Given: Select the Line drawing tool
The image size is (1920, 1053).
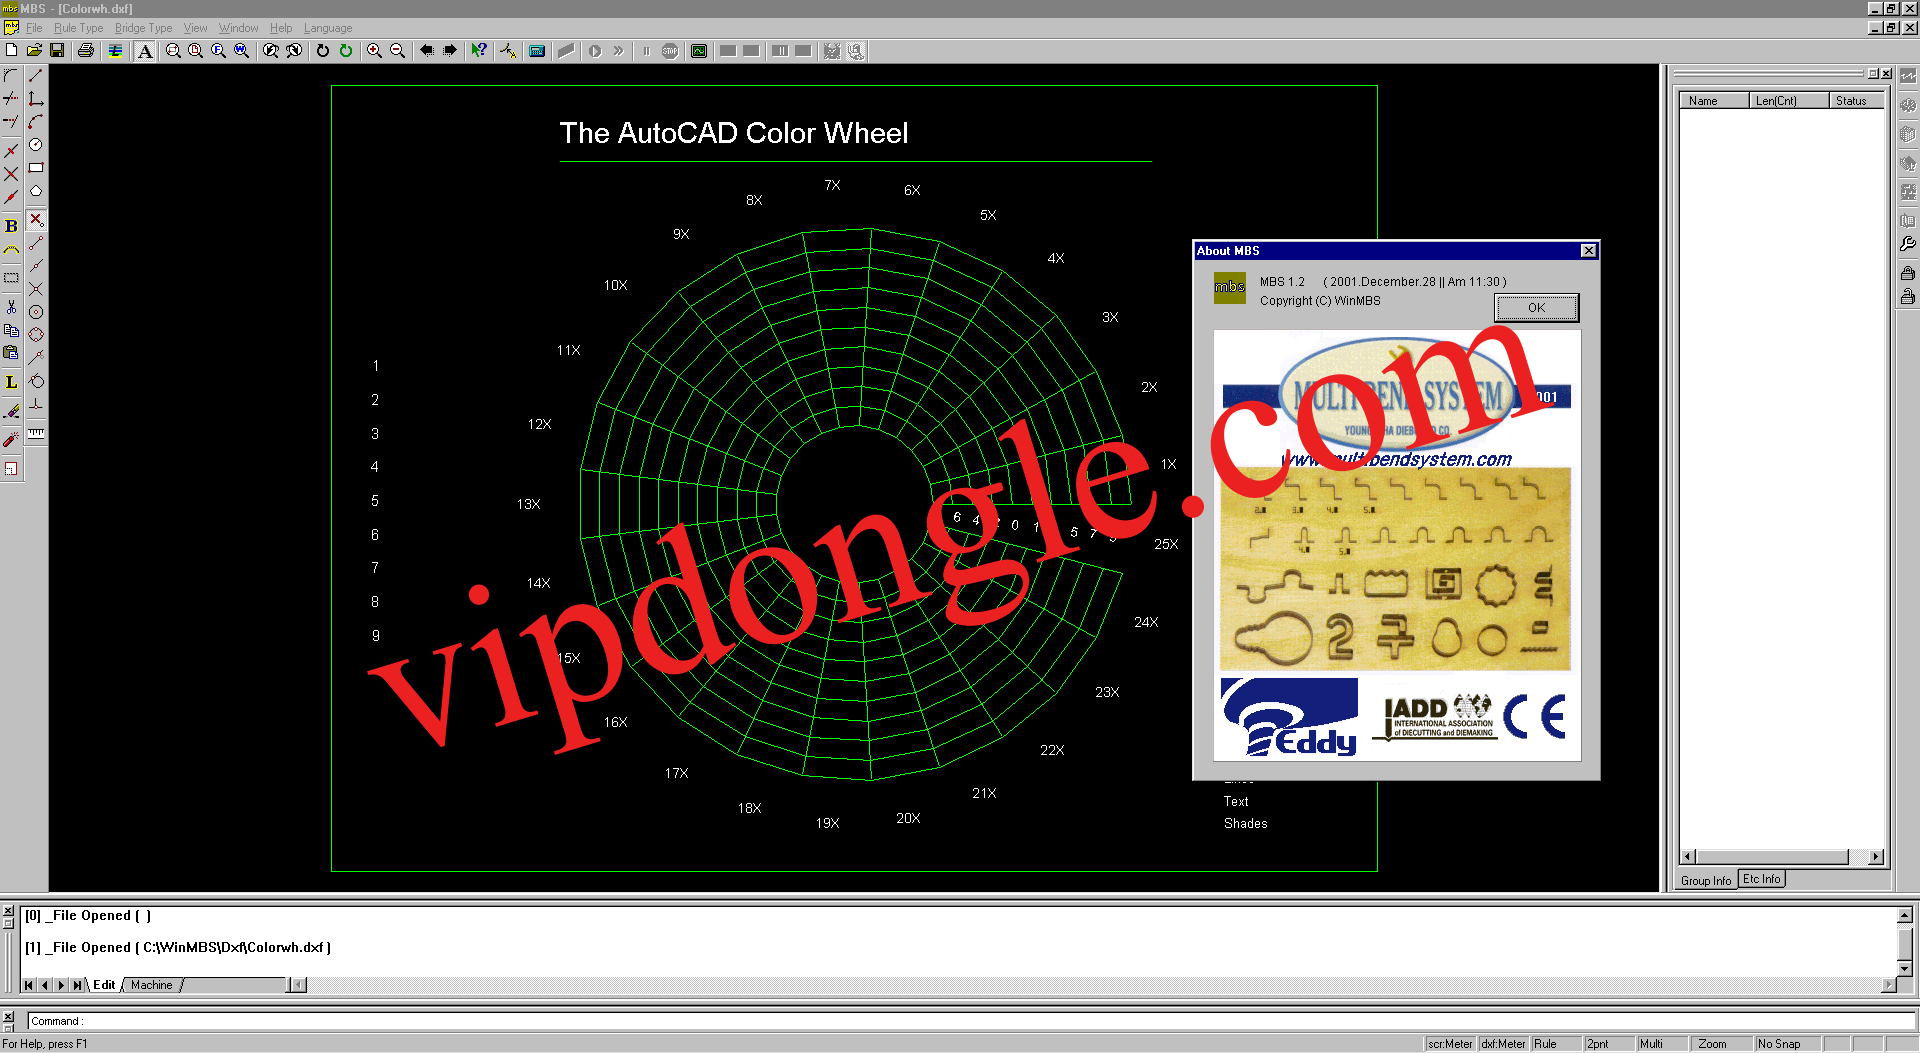Looking at the screenshot, I should click(x=36, y=75).
